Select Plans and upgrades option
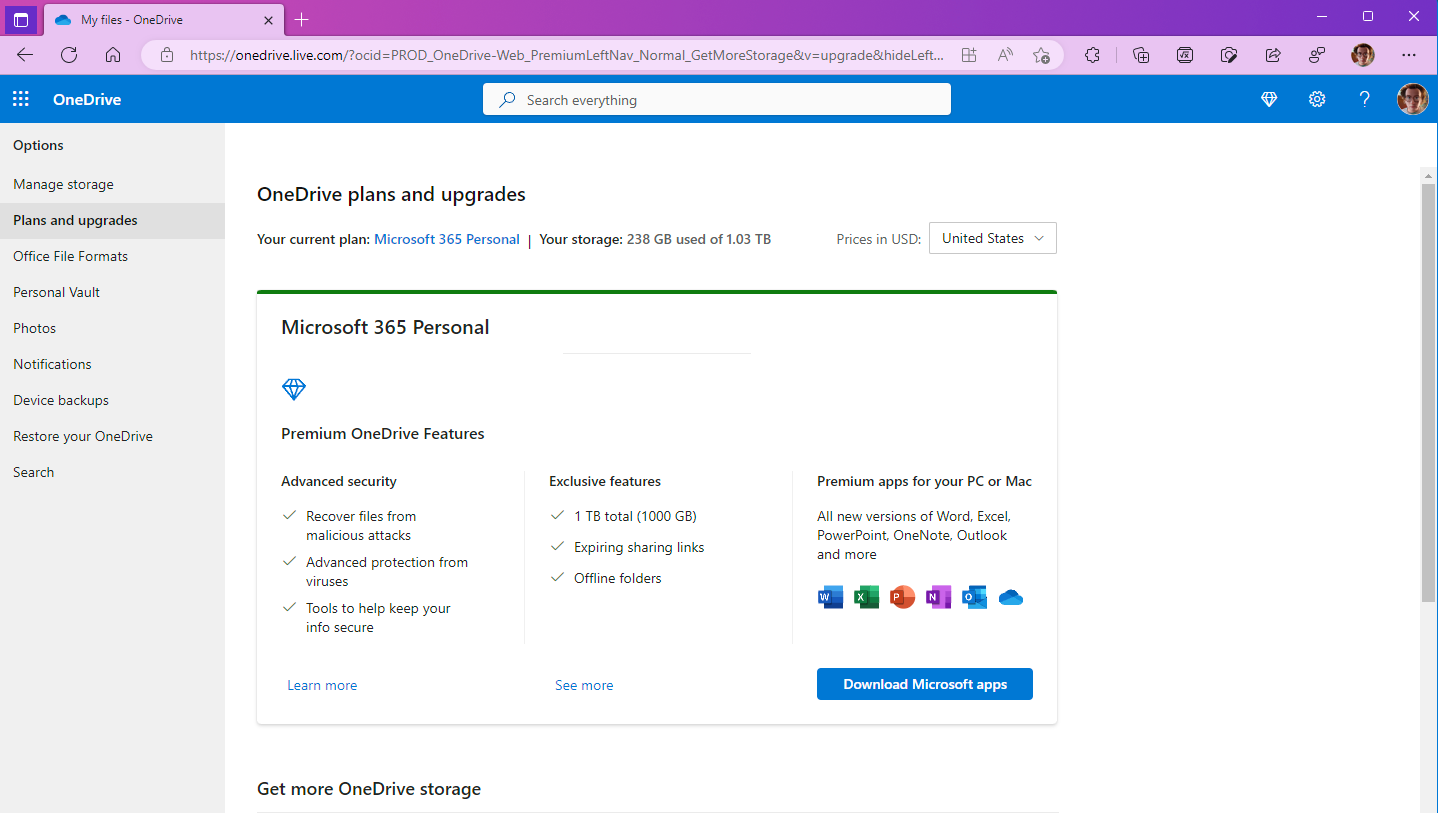The image size is (1438, 813). point(112,220)
